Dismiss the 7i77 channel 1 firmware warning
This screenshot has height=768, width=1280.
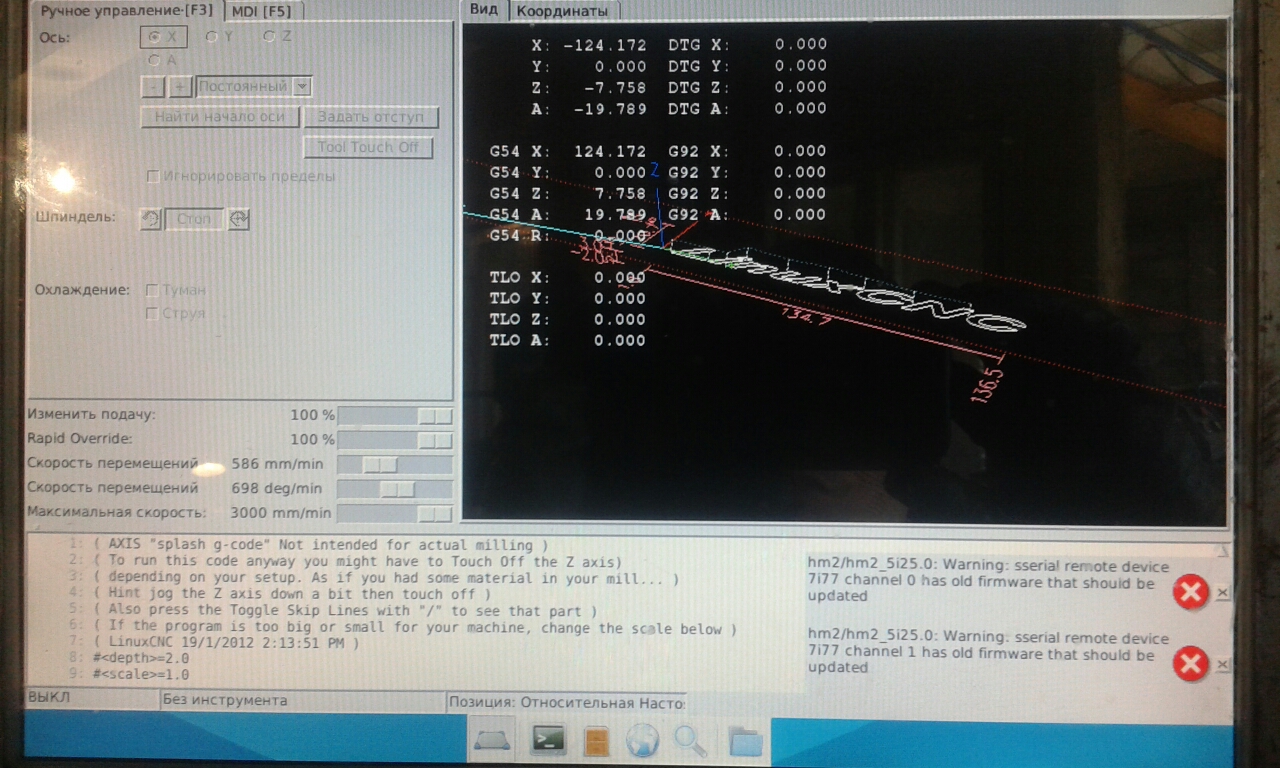pos(1222,665)
